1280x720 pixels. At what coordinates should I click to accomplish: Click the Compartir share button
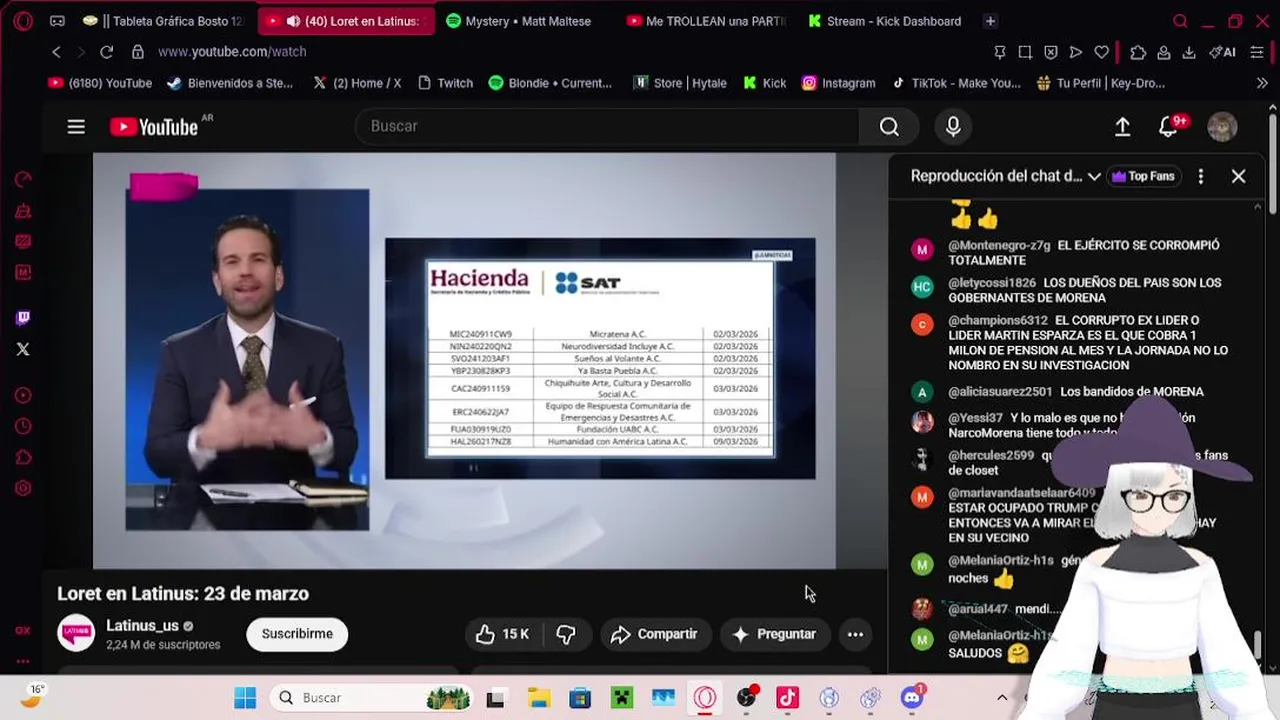pos(655,634)
